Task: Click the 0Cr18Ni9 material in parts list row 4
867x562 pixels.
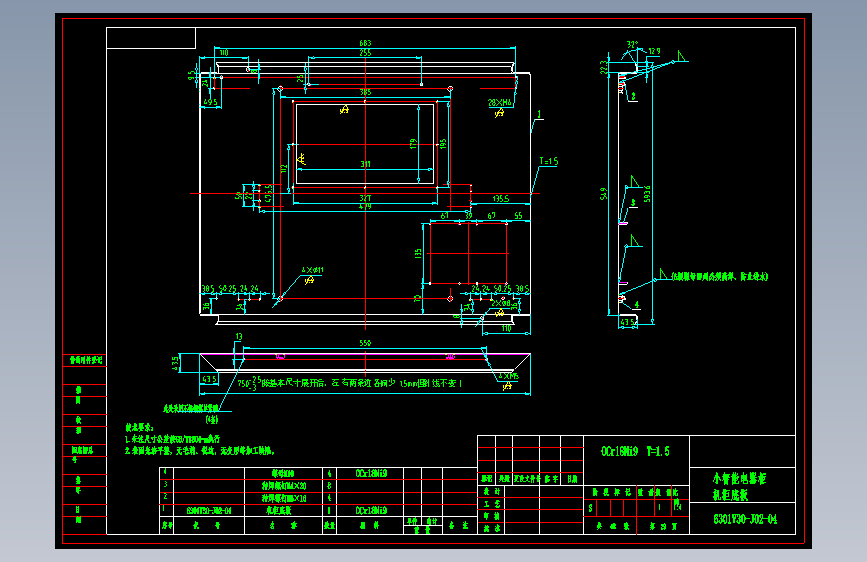Action: [370, 473]
